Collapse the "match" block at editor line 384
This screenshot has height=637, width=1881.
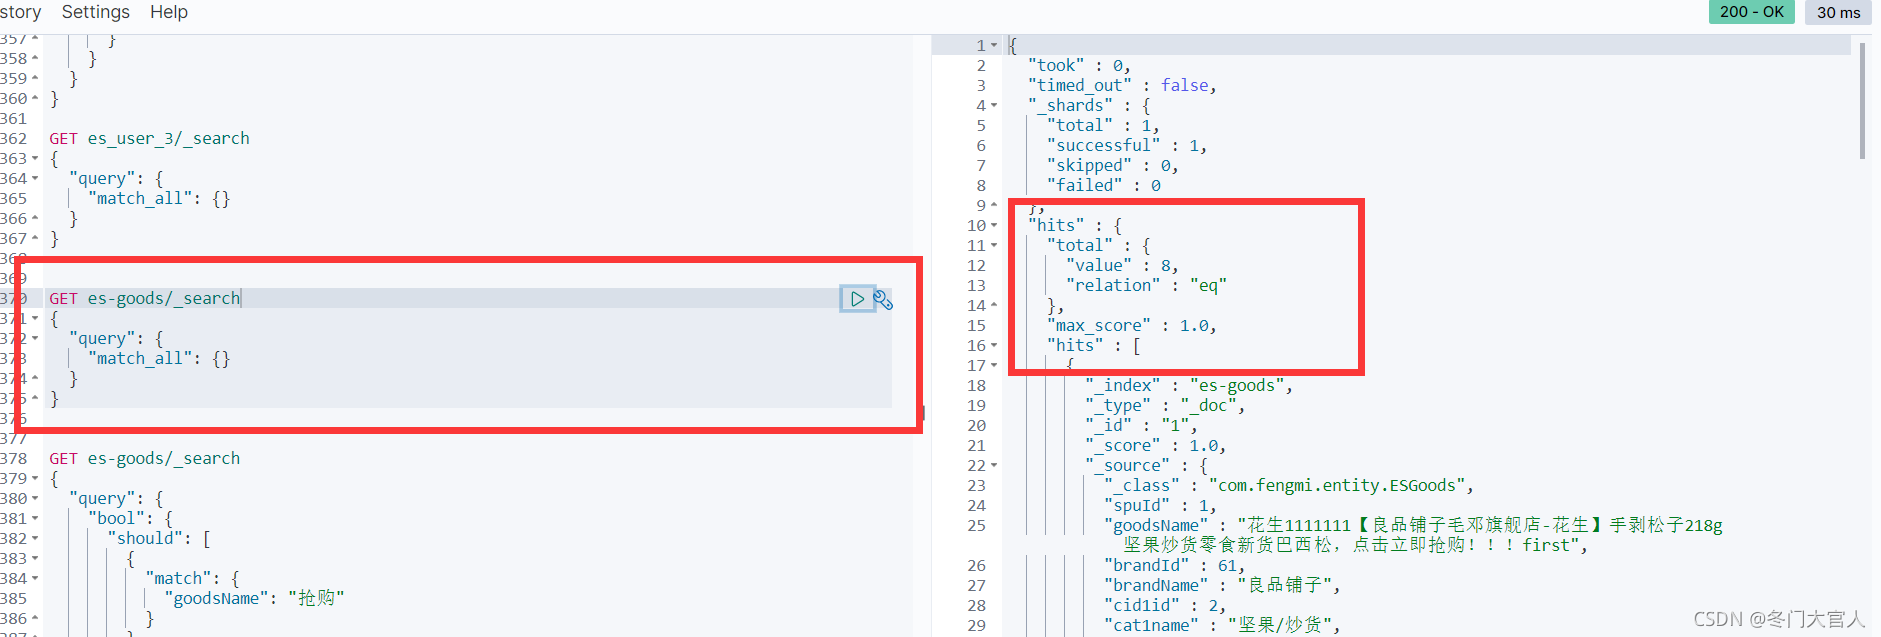[35, 578]
